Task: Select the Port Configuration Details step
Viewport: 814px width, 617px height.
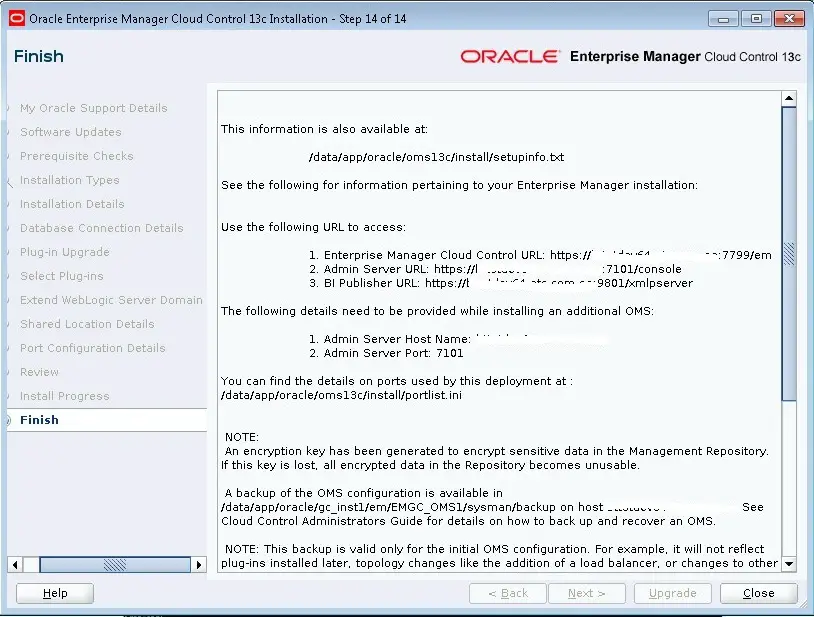Action: point(92,348)
